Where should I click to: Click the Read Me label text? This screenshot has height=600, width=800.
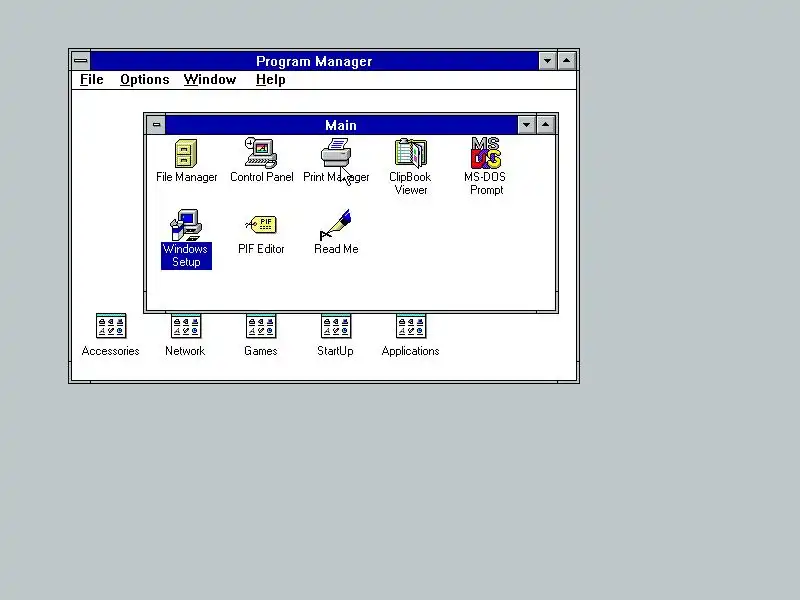(x=336, y=249)
